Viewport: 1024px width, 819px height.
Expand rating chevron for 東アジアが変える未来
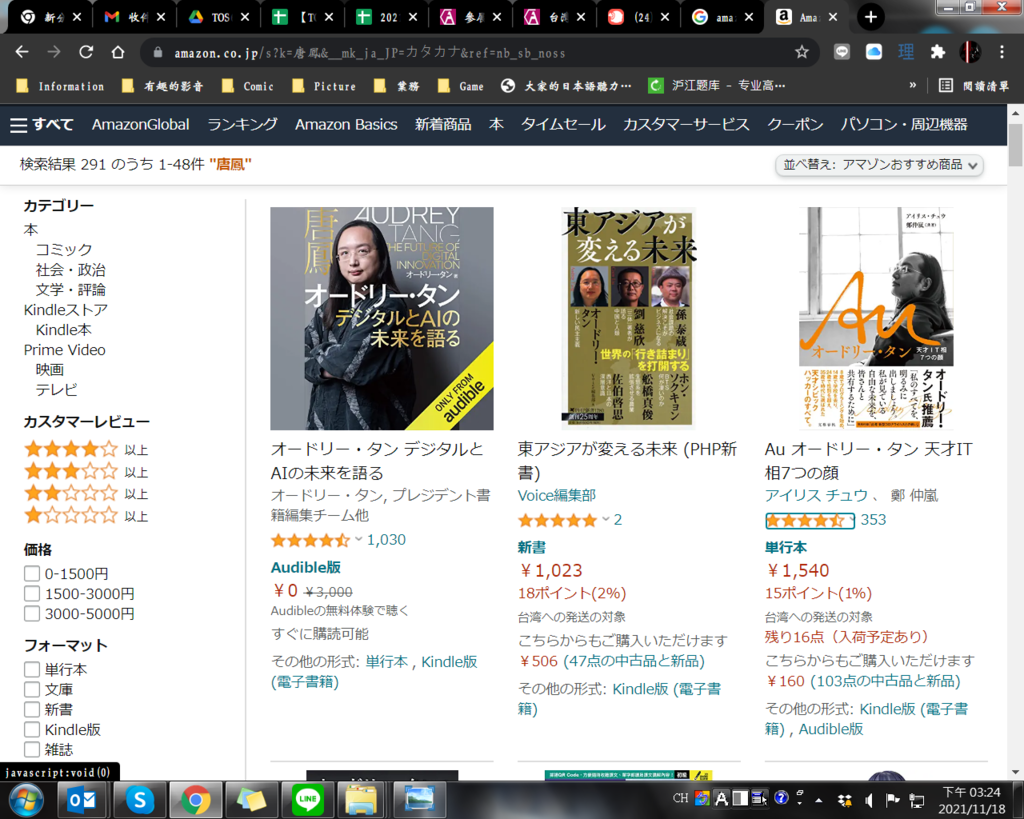pos(605,520)
